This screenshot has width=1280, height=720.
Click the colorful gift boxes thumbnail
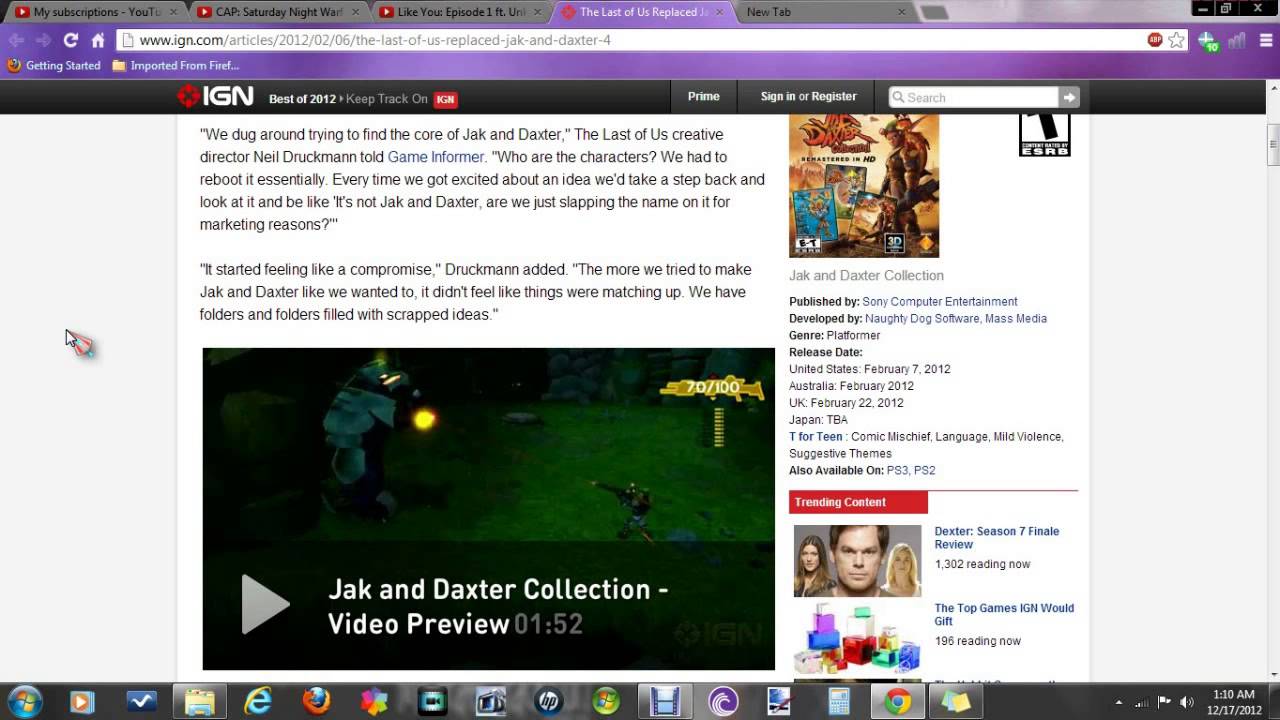click(x=857, y=638)
